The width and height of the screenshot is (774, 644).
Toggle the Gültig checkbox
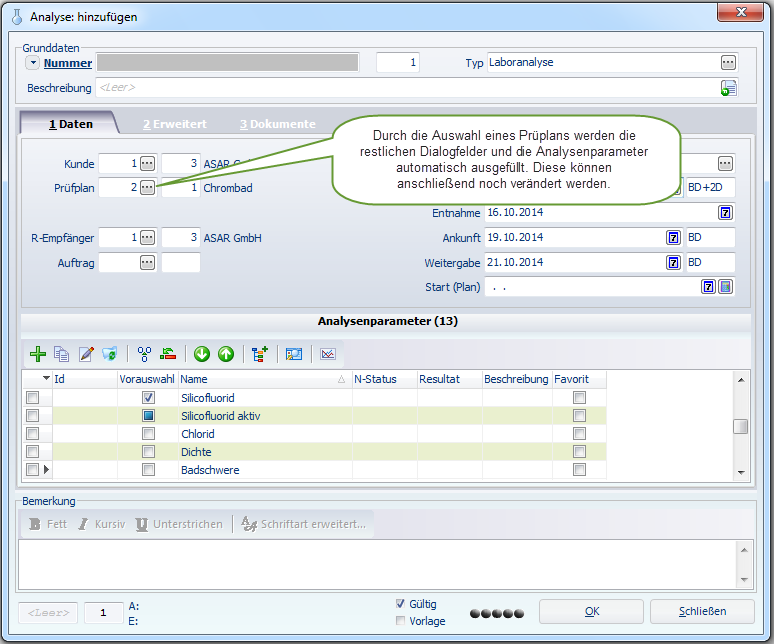pyautogui.click(x=400, y=604)
